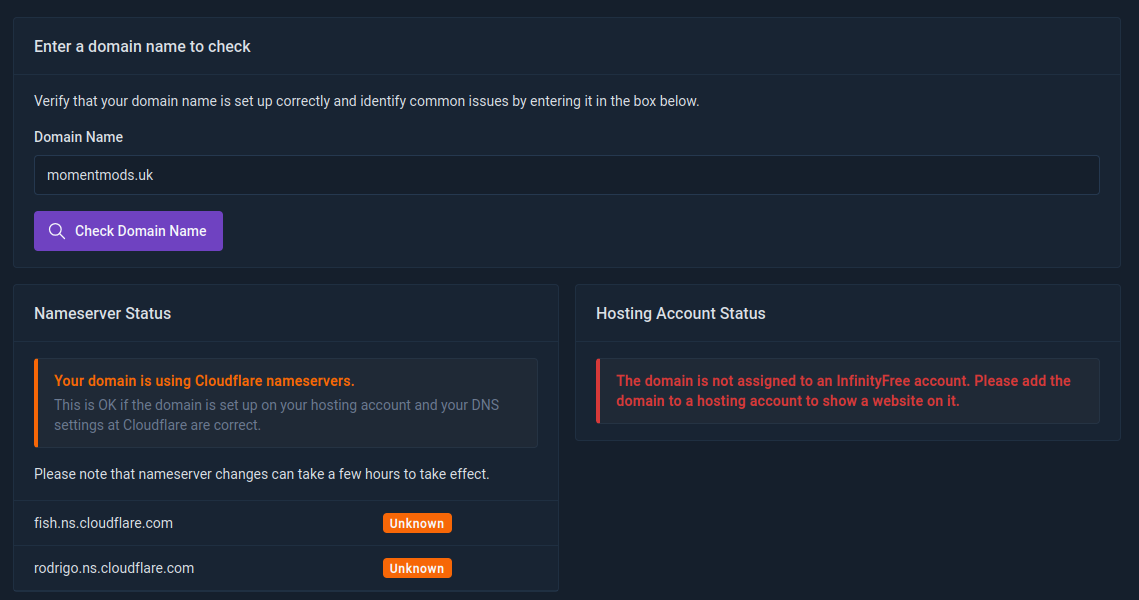Viewport: 1139px width, 600px height.
Task: Select fish.ns.cloudflare.com nameserver row text
Action: 103,523
